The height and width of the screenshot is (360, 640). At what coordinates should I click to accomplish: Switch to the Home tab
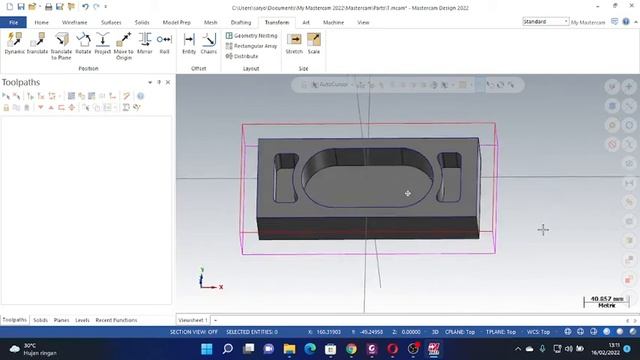point(41,22)
